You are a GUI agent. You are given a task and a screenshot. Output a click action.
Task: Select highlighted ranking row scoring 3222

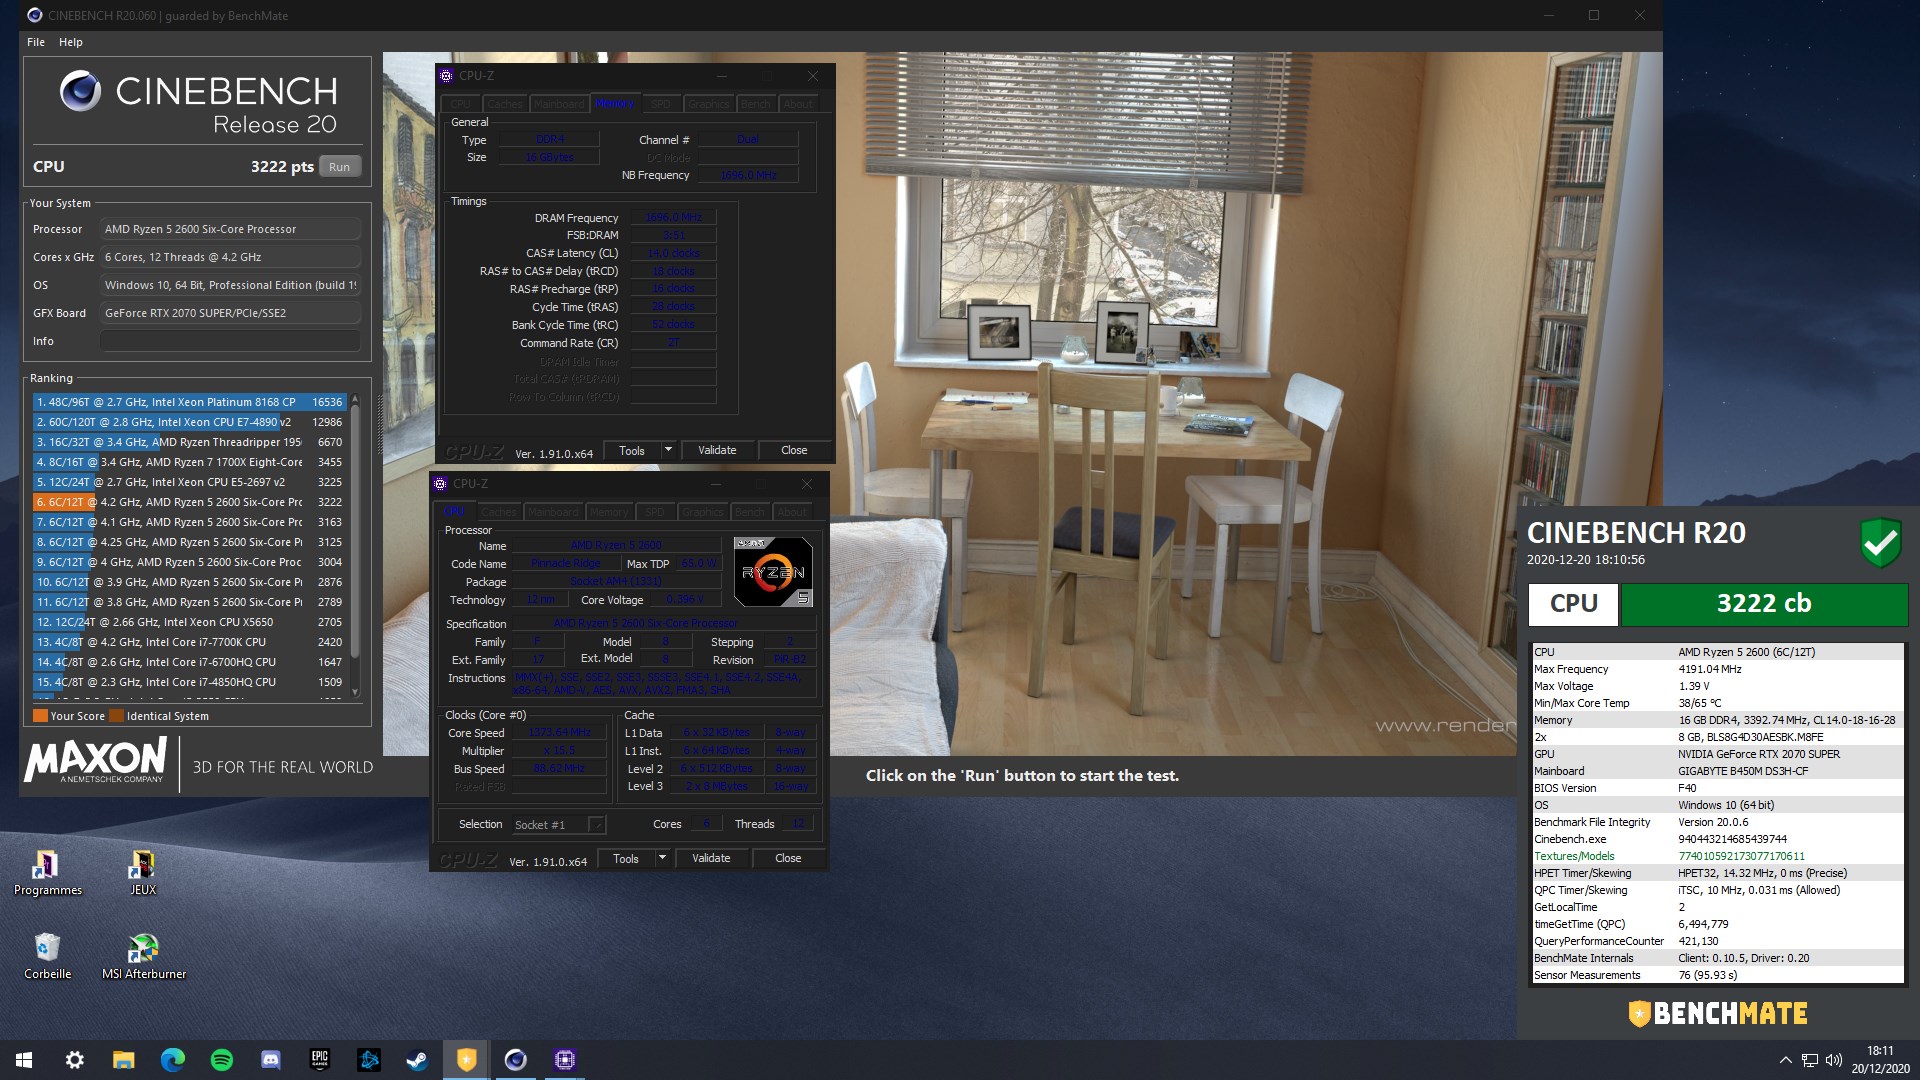[189, 502]
